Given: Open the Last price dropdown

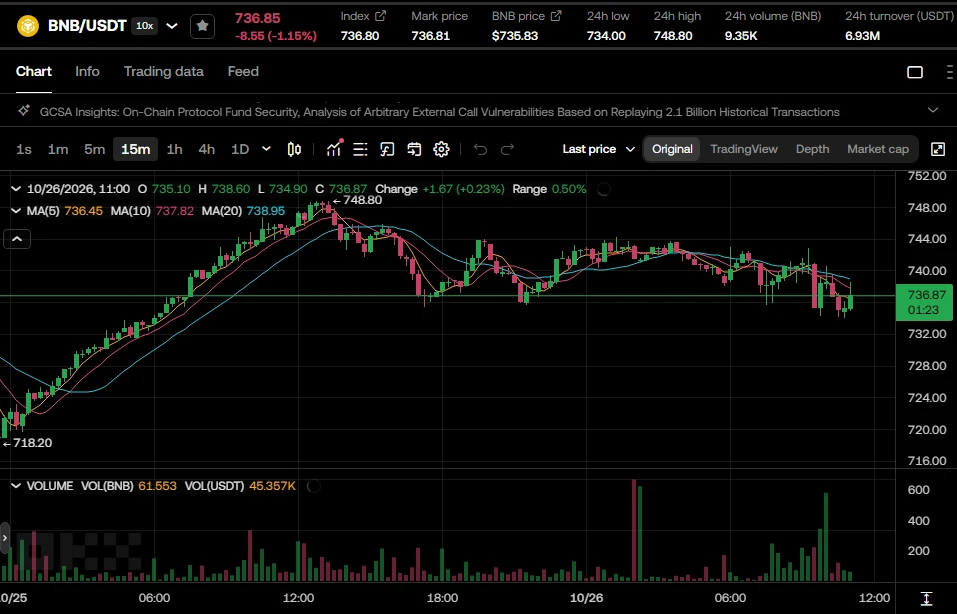Looking at the screenshot, I should tap(598, 149).
